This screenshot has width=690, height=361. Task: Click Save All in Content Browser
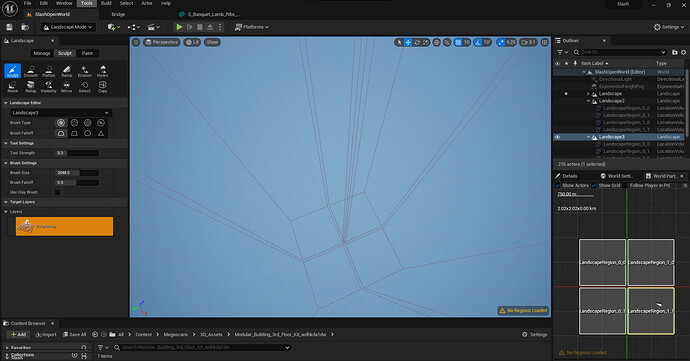point(74,335)
